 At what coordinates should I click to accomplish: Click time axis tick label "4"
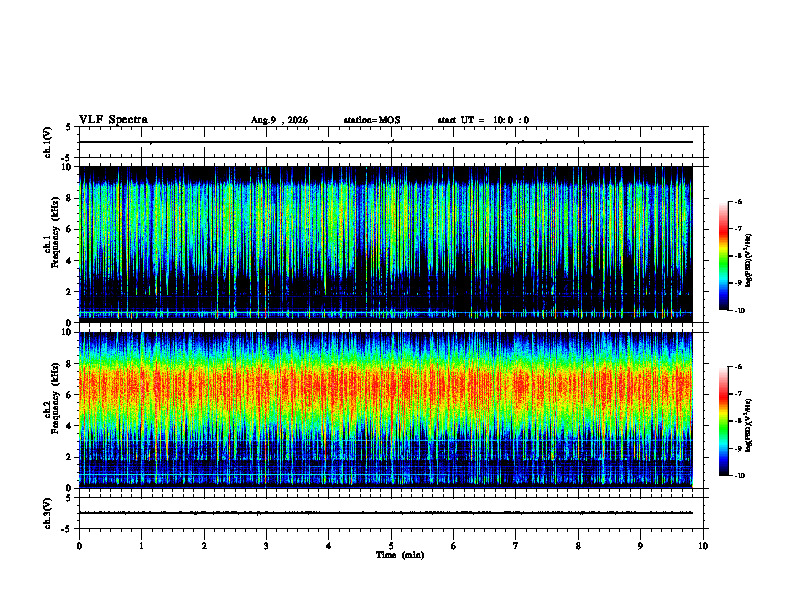[x=329, y=546]
